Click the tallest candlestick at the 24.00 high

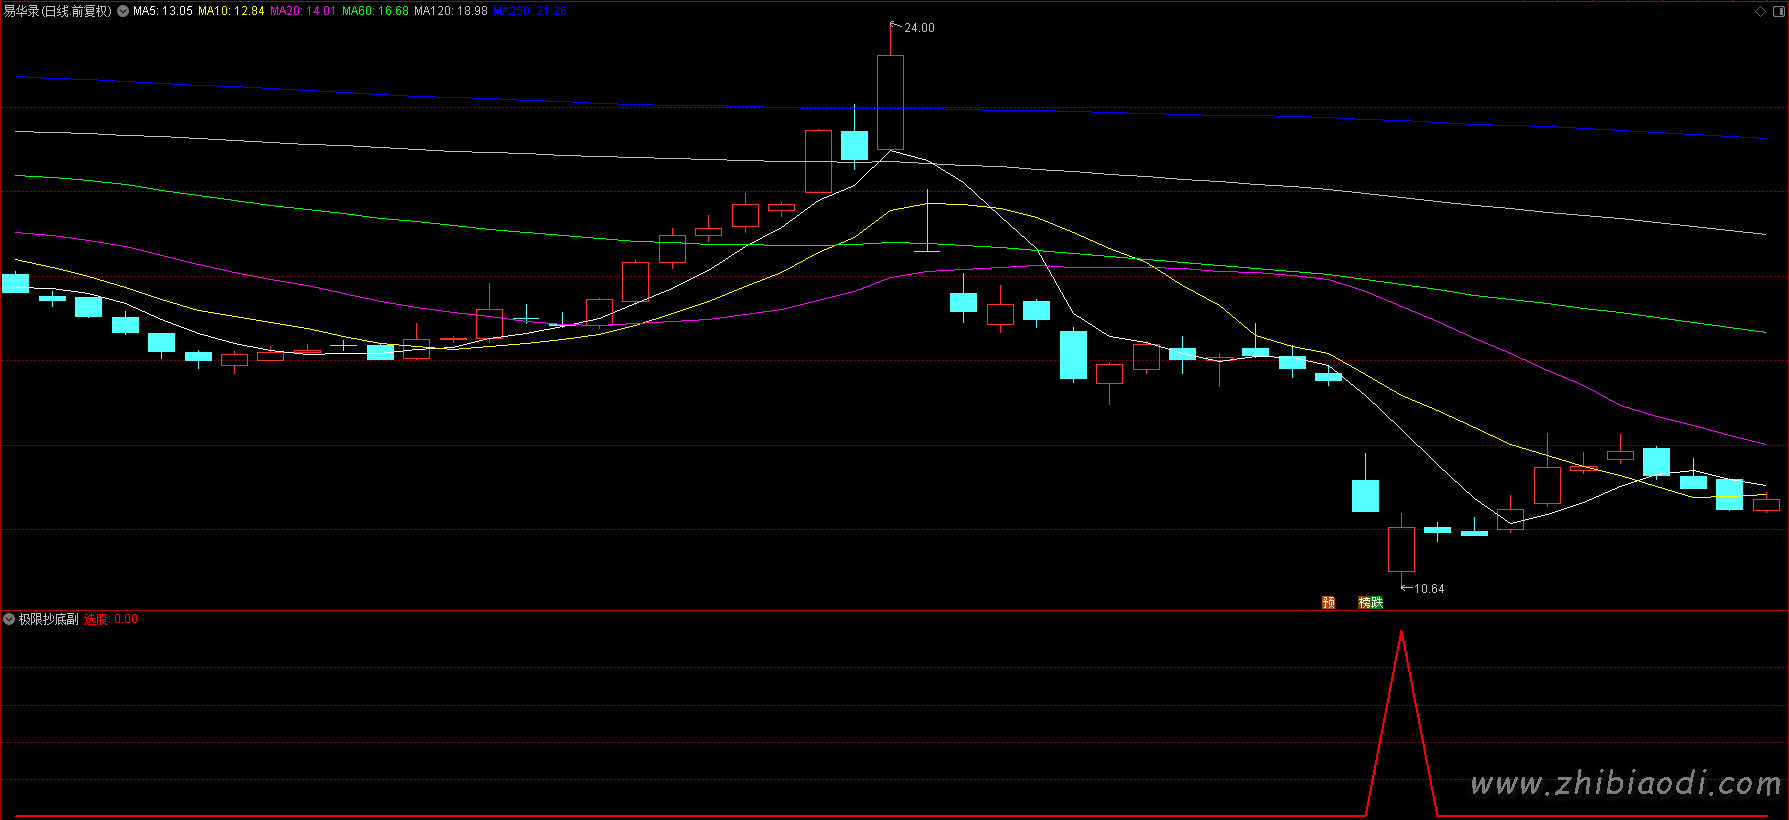point(890,102)
